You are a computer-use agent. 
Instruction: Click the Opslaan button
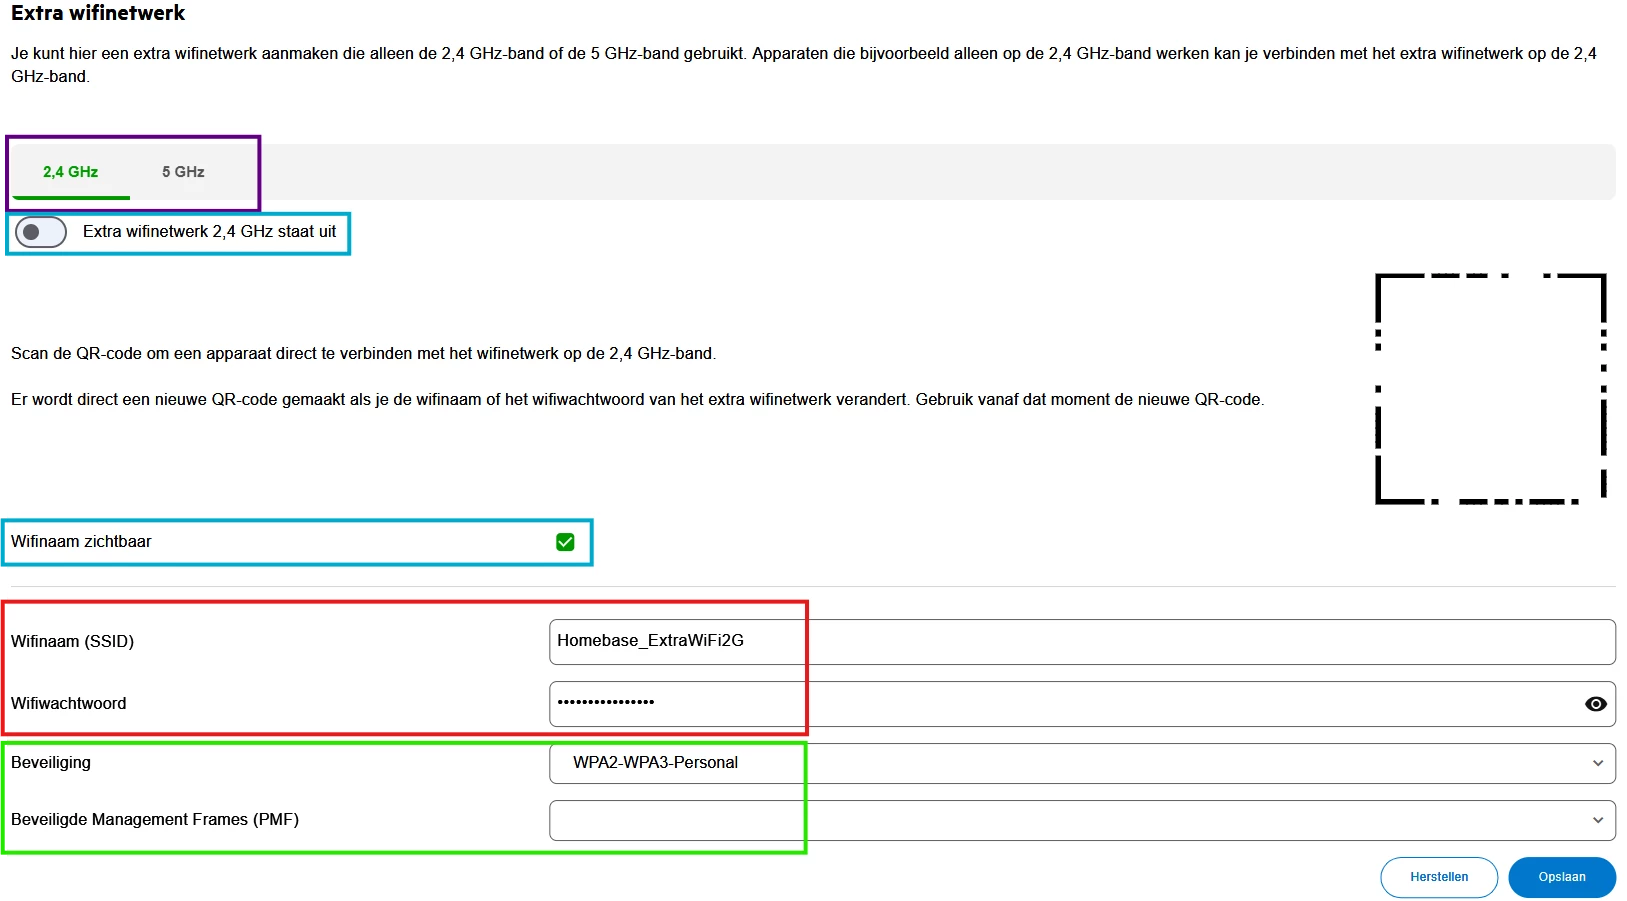tap(1562, 877)
